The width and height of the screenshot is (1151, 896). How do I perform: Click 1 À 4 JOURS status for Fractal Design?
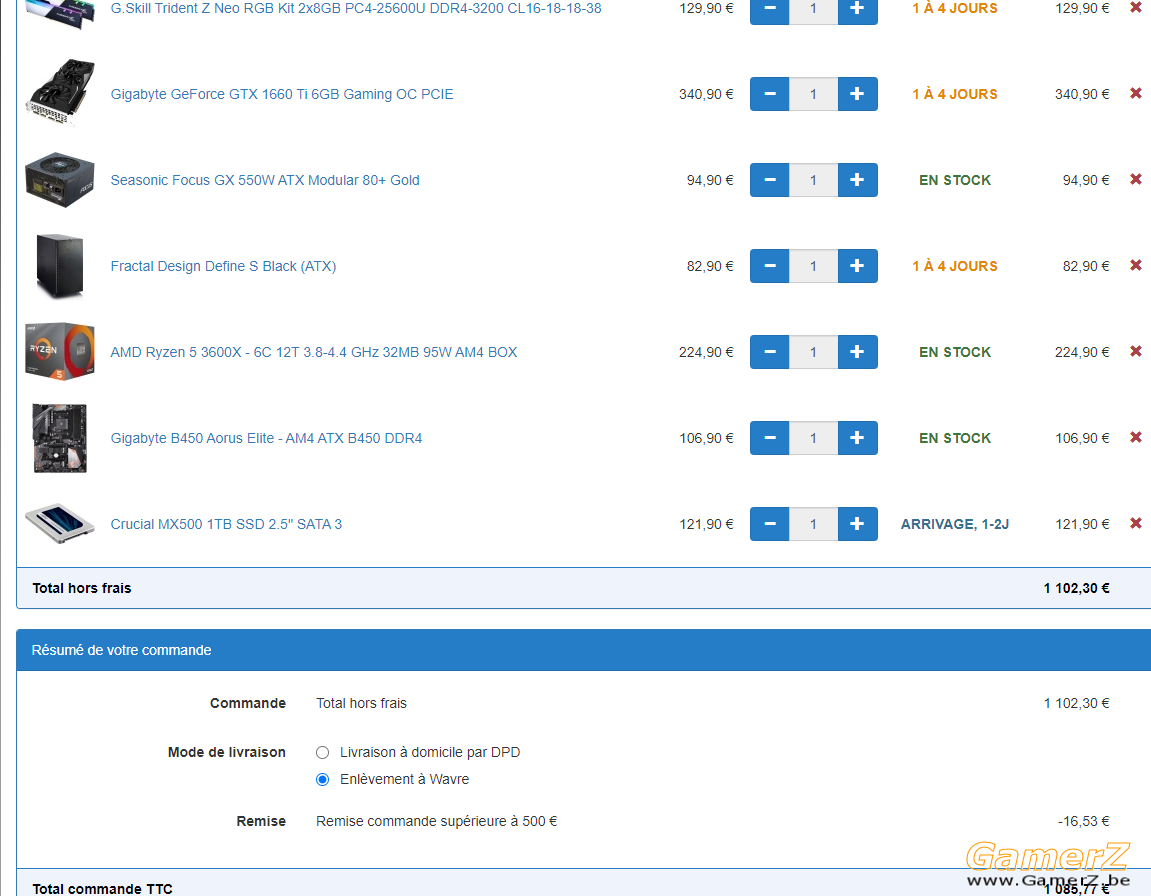click(955, 266)
